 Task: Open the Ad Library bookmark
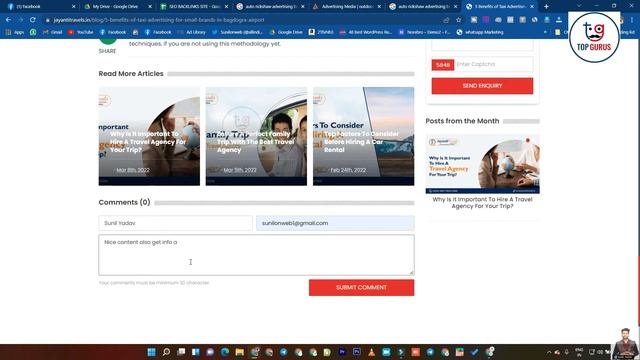coord(192,32)
